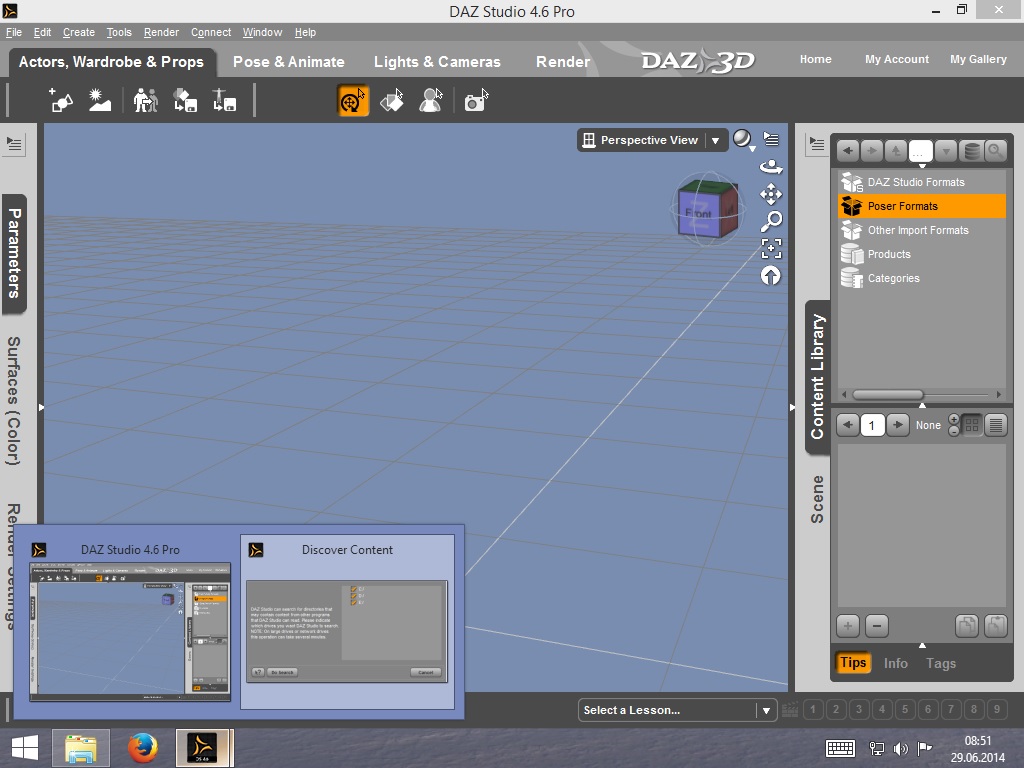
Task: Click the frame selection viewport icon
Action: point(771,248)
